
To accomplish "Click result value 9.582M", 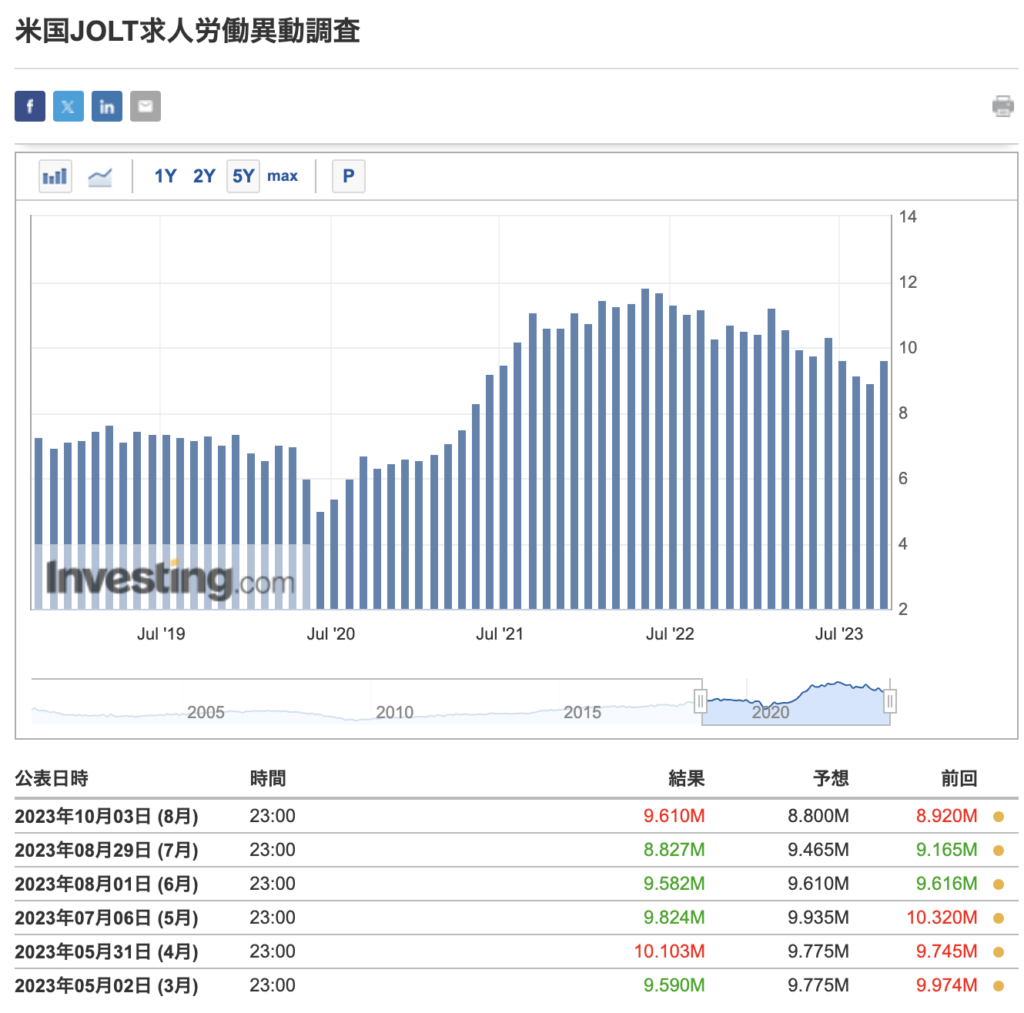I will point(674,884).
